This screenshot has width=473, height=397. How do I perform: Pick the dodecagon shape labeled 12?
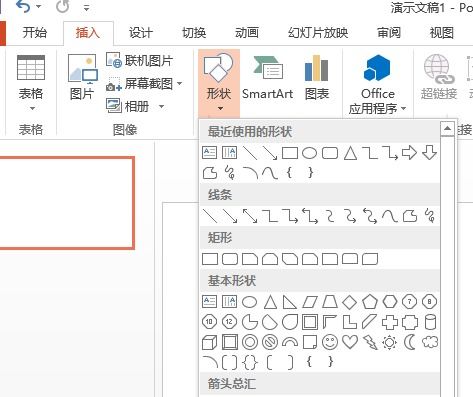[x=229, y=322]
